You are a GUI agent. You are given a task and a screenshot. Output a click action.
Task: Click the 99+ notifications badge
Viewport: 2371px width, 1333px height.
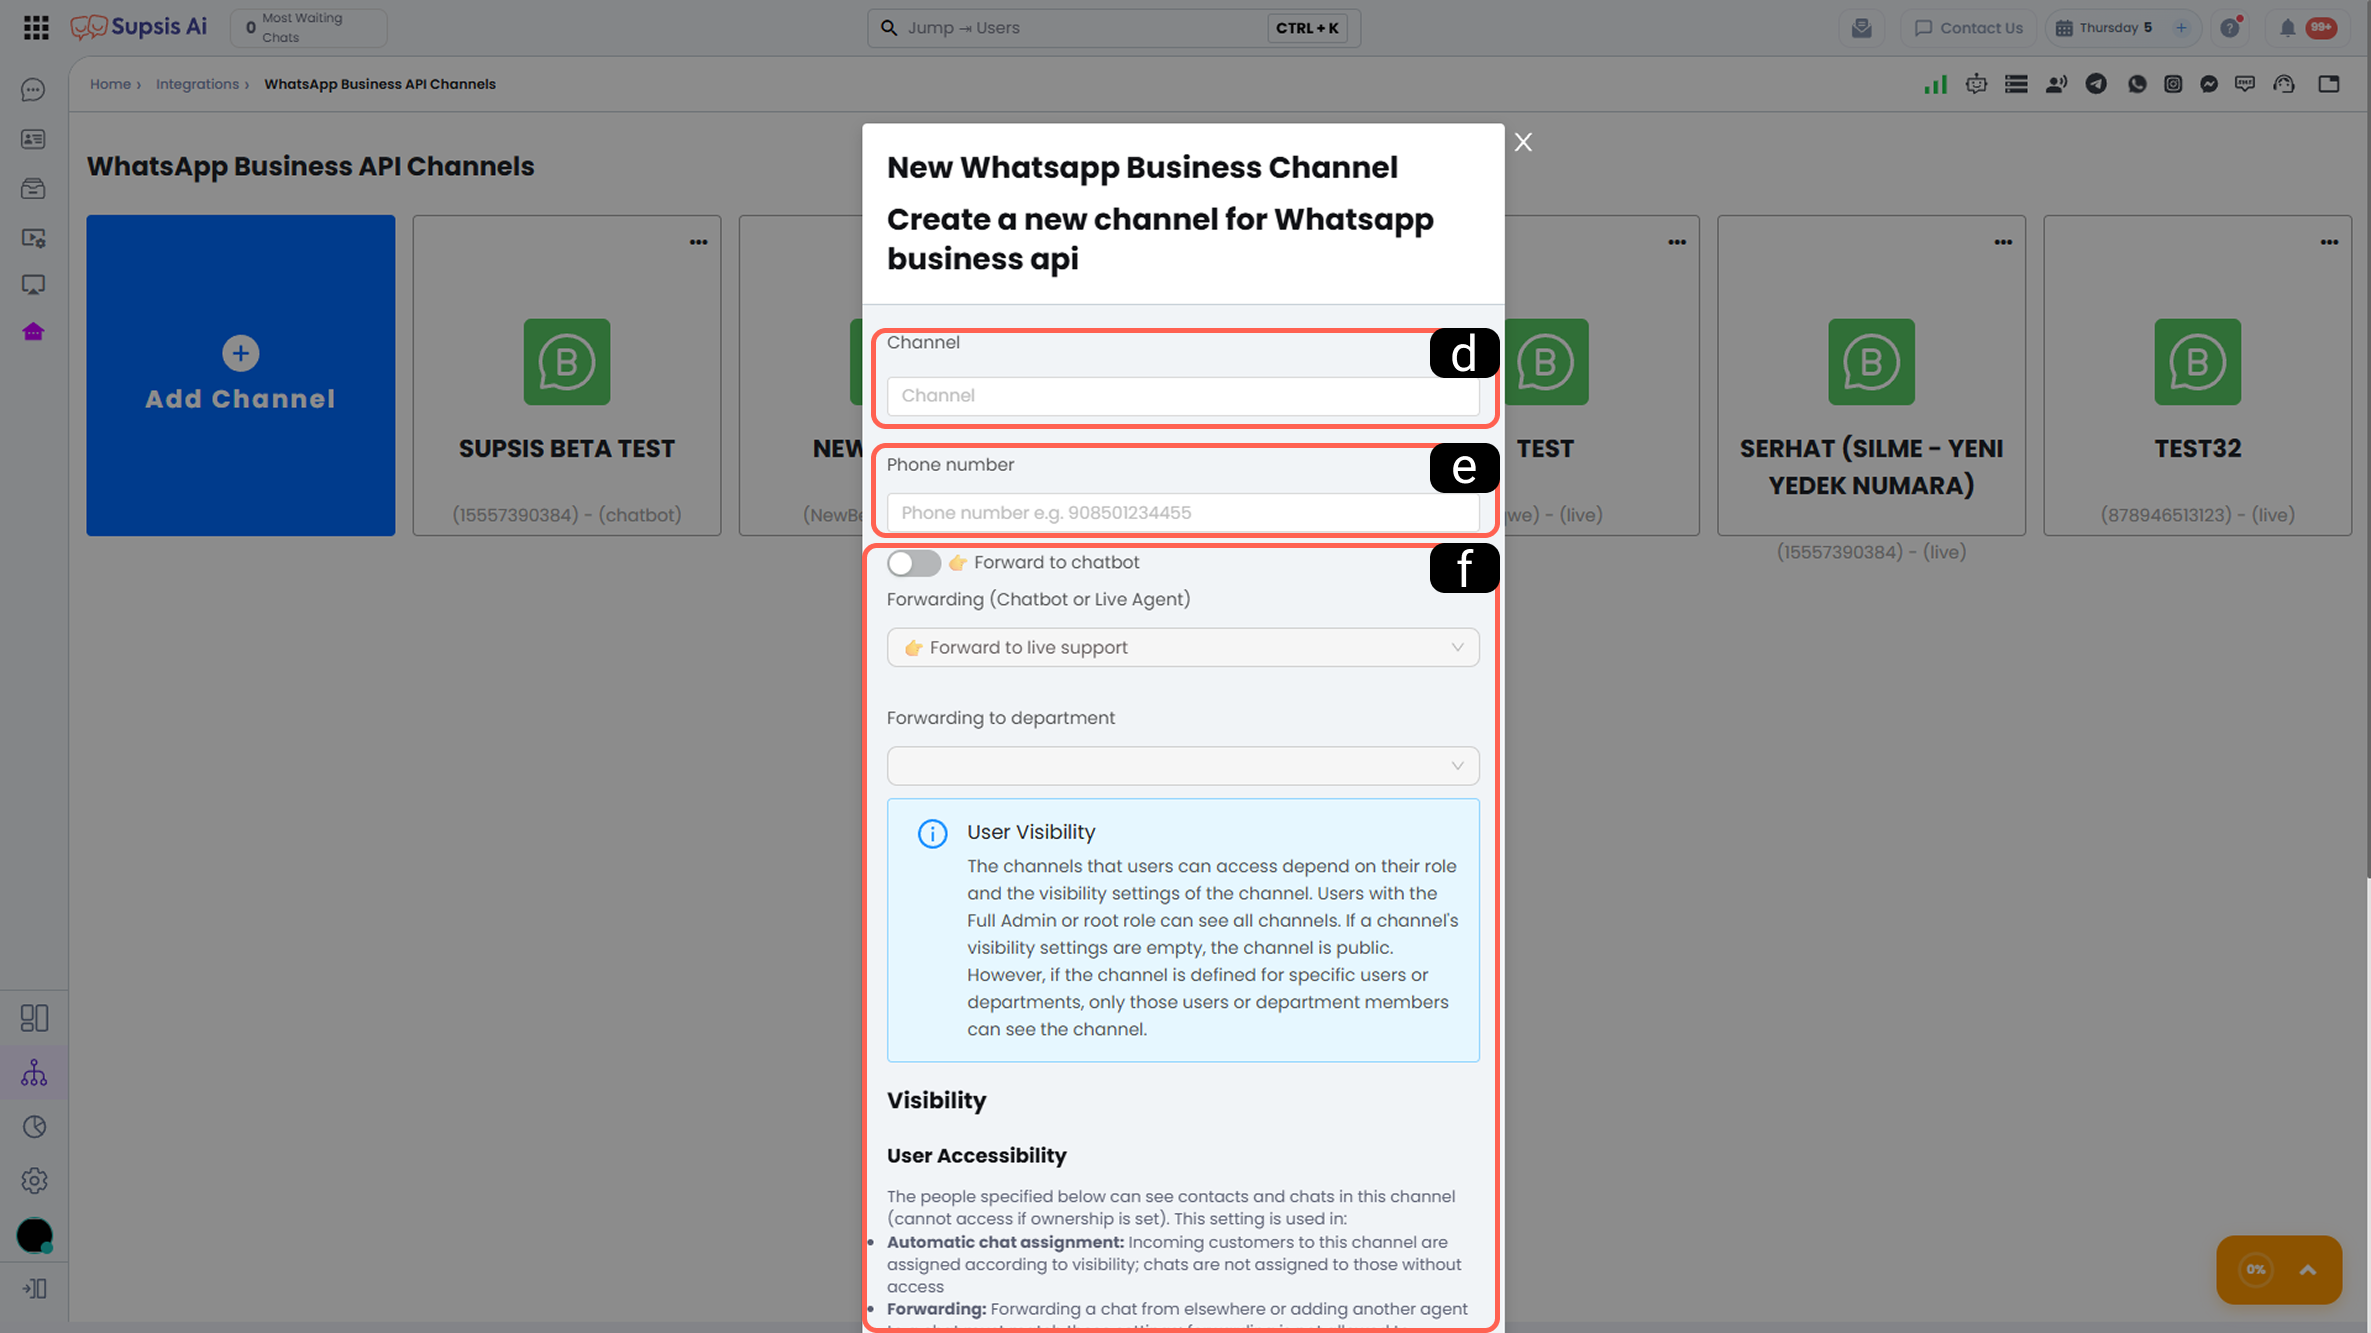point(2321,28)
